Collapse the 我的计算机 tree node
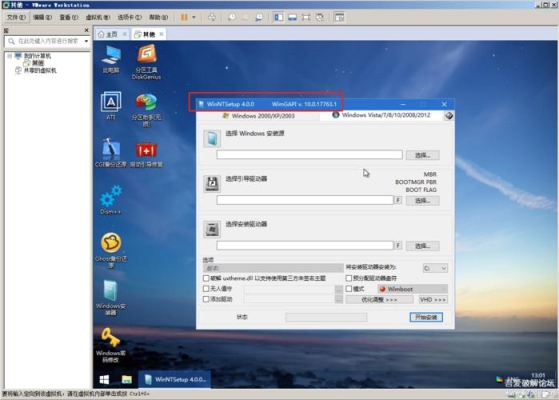Screen dimensions: 559x400 (10, 56)
